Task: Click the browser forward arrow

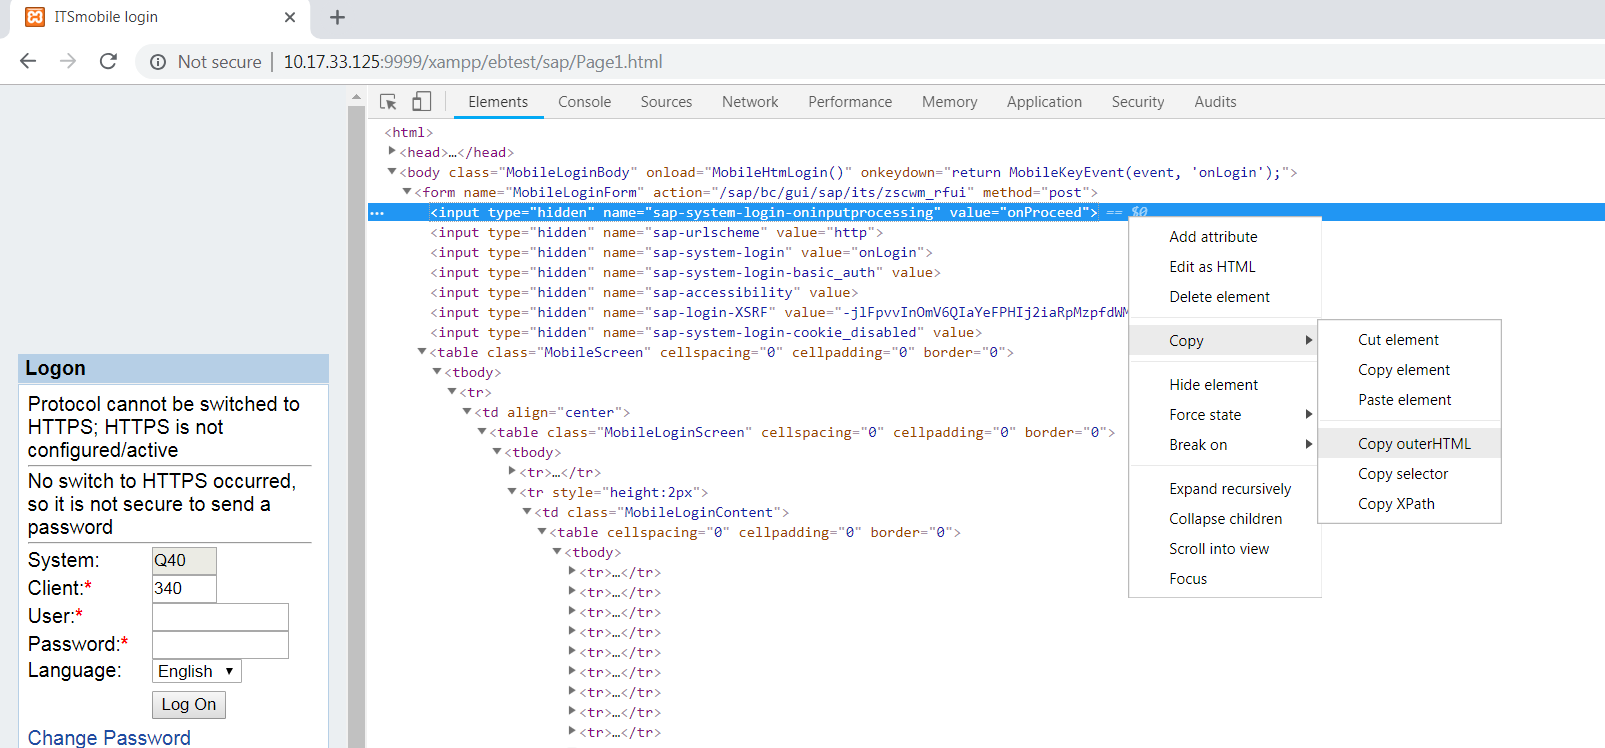Action: tap(68, 61)
